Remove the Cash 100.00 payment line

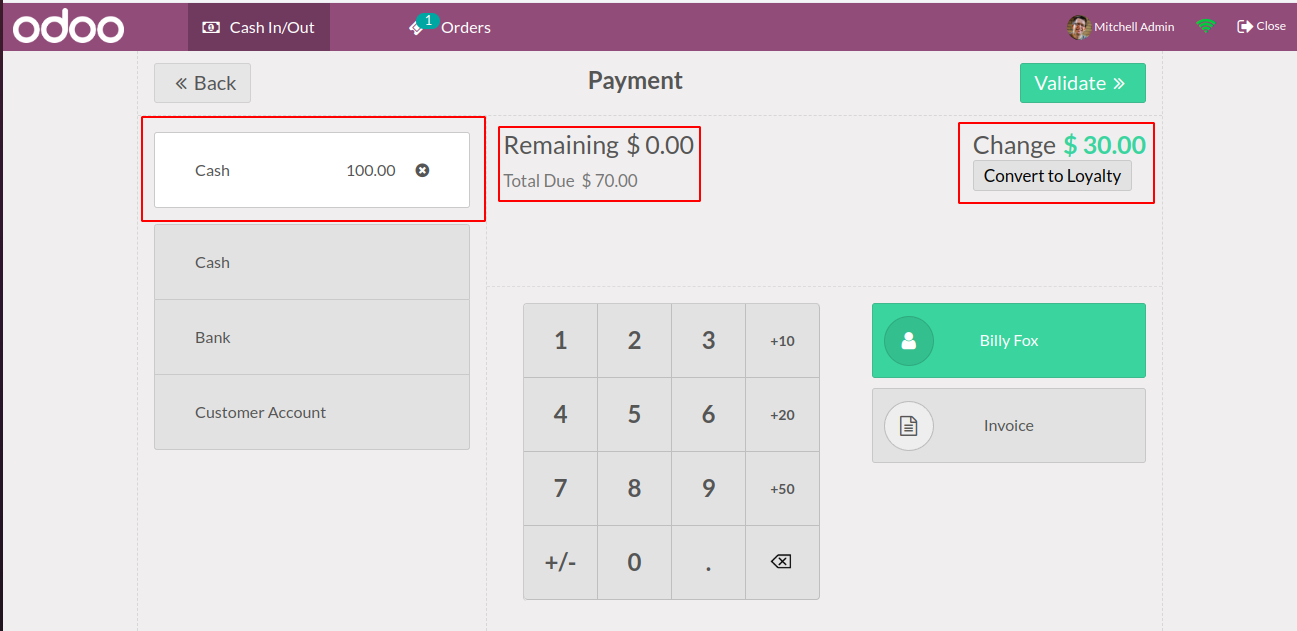[422, 171]
